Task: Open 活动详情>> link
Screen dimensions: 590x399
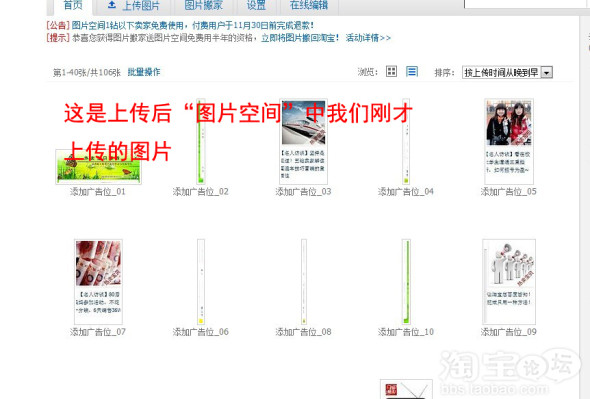Action: [x=368, y=38]
